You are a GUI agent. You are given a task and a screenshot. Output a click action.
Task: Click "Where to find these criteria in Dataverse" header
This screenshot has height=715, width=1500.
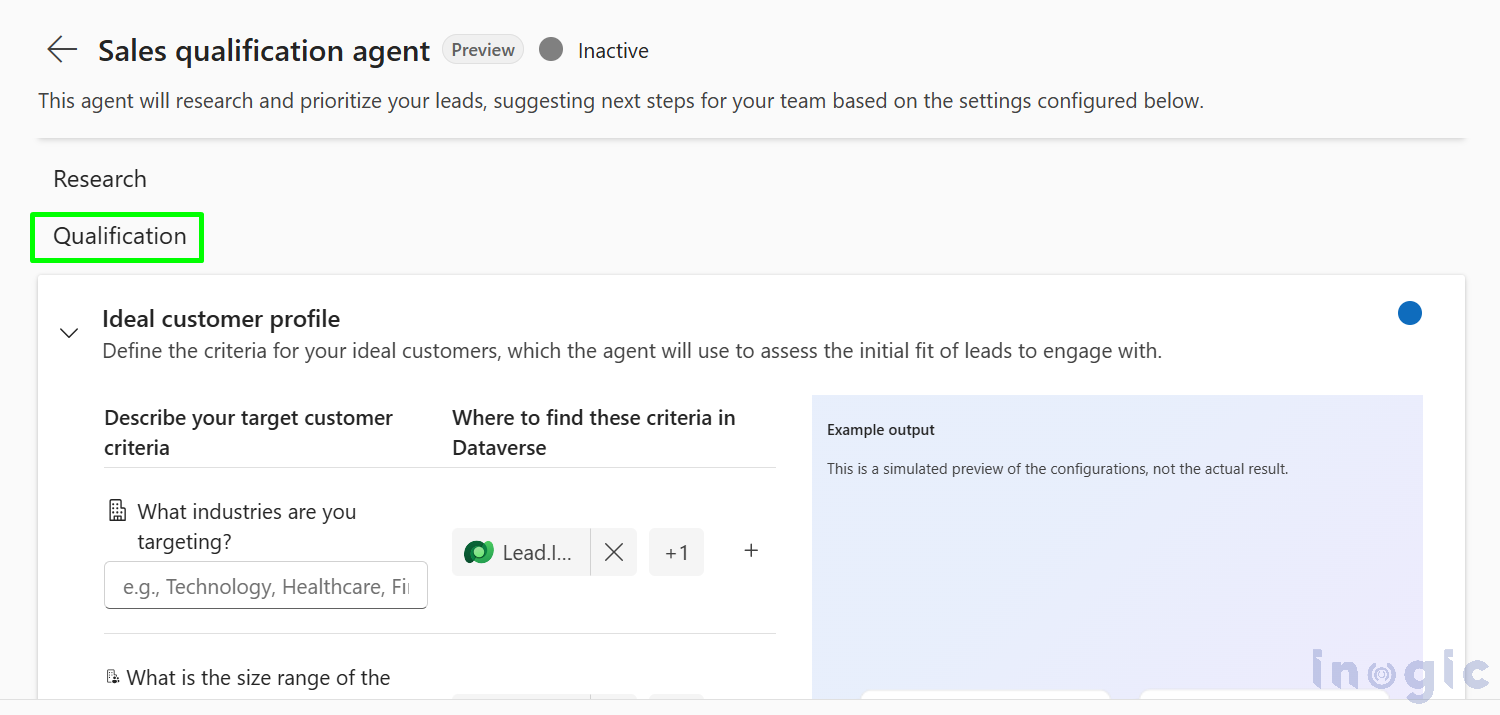click(x=594, y=432)
